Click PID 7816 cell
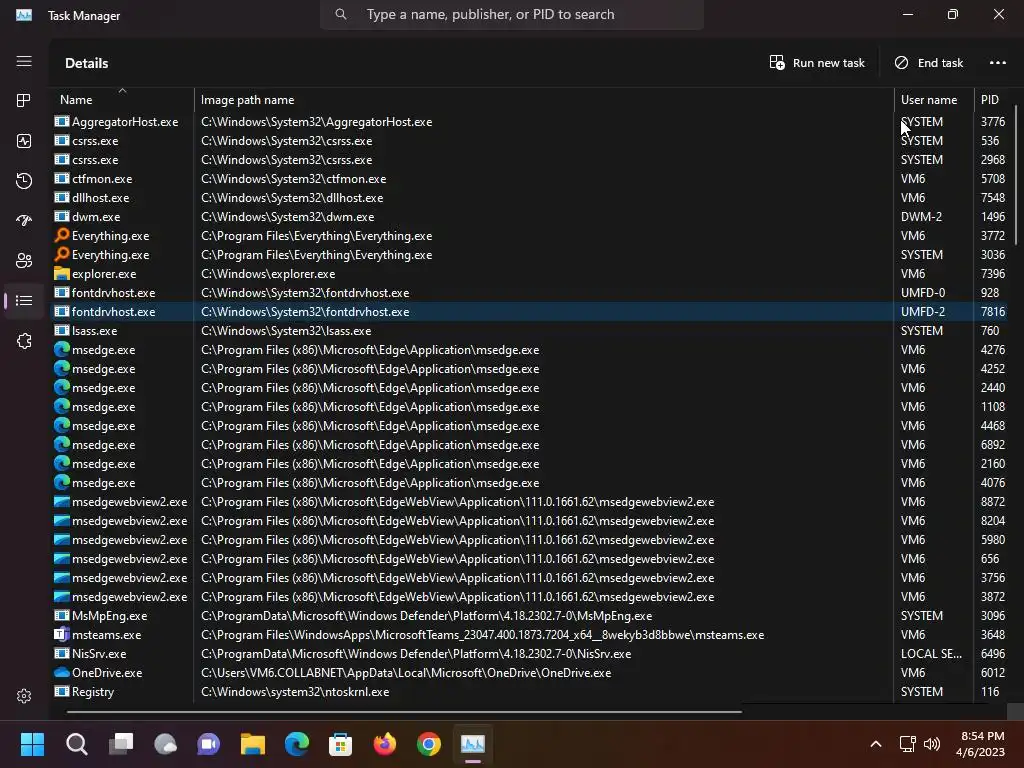 click(993, 312)
